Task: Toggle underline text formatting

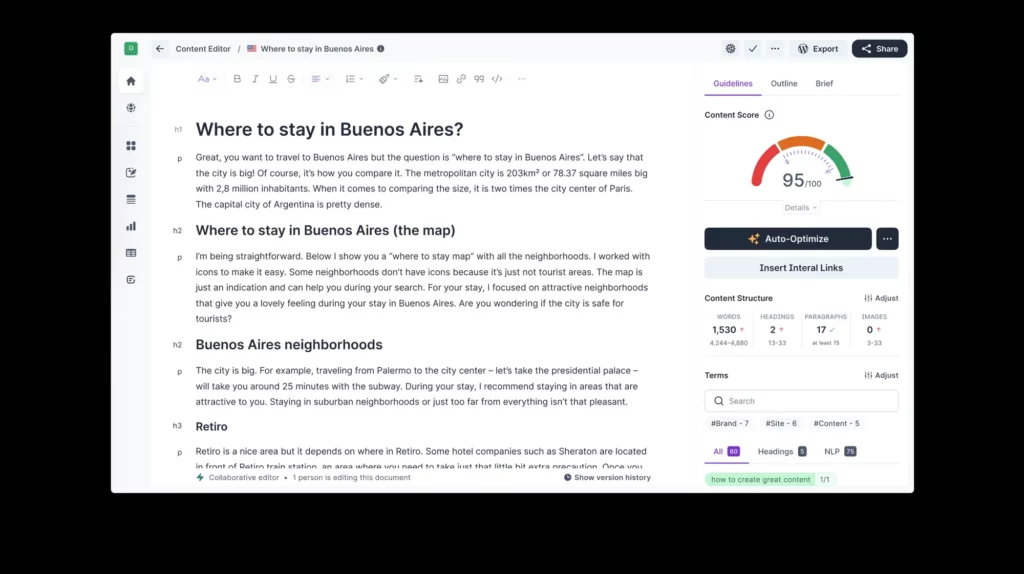Action: coord(273,79)
